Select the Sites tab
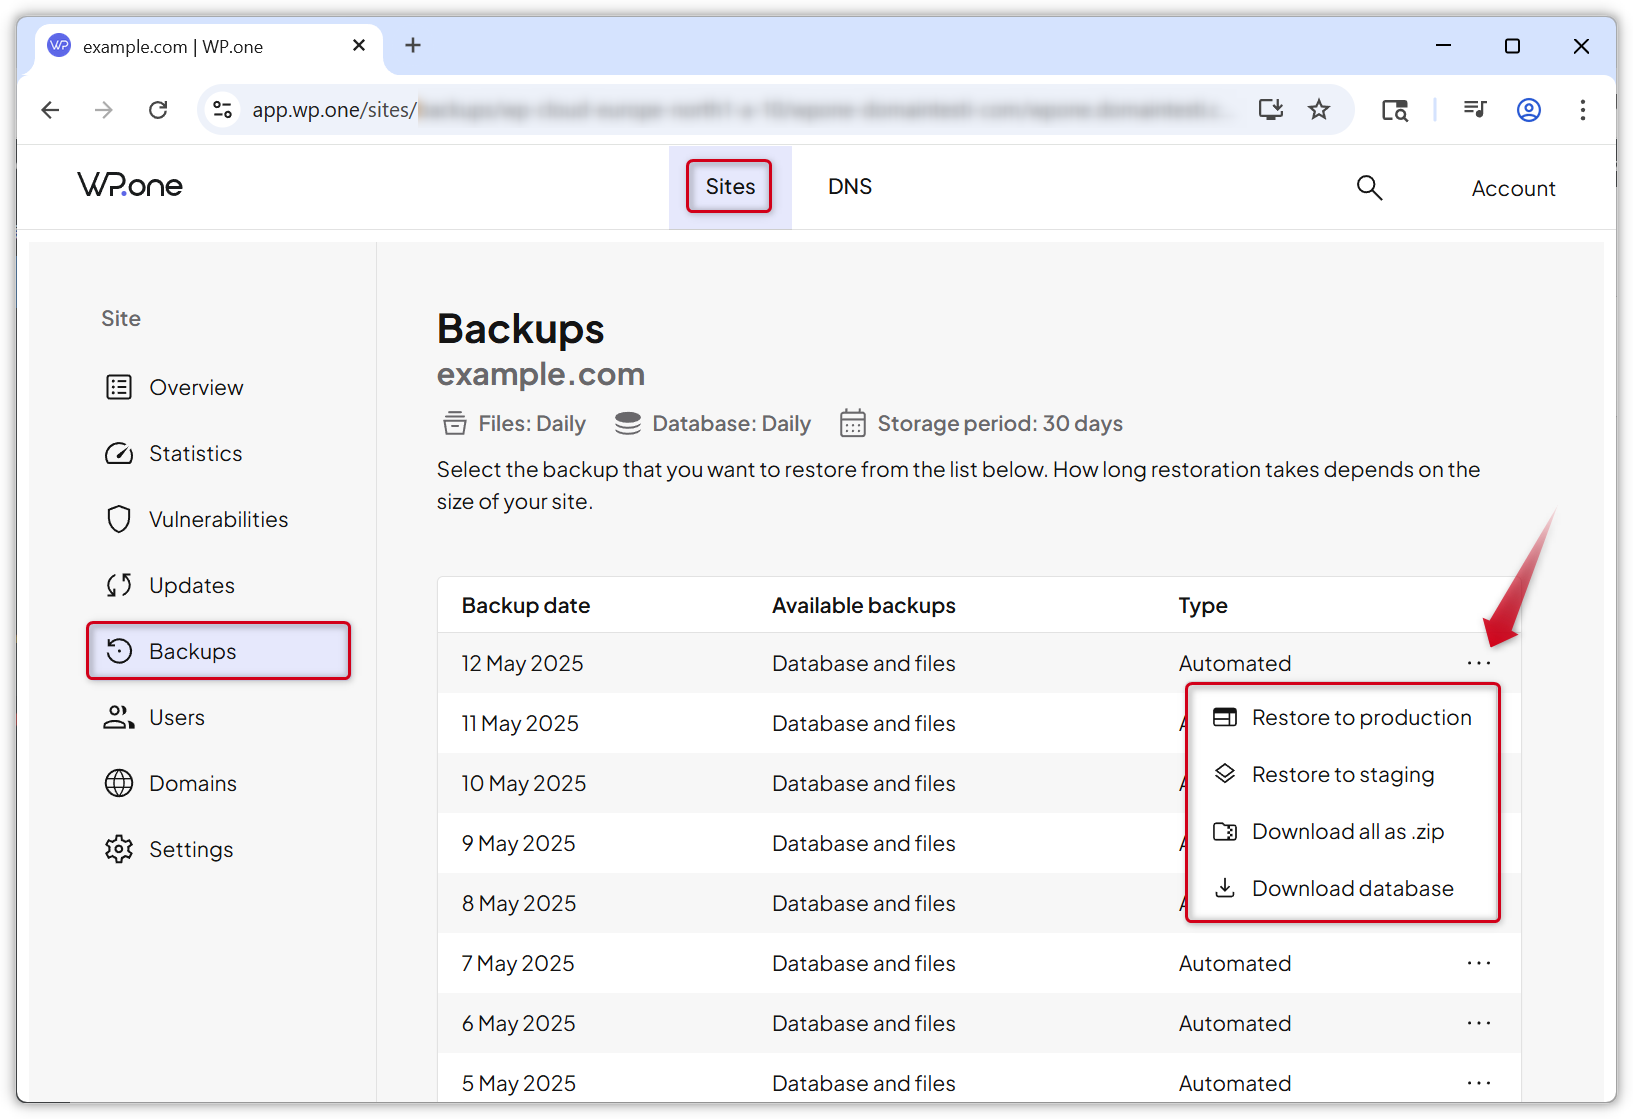Image resolution: width=1633 pixels, height=1119 pixels. [x=729, y=187]
